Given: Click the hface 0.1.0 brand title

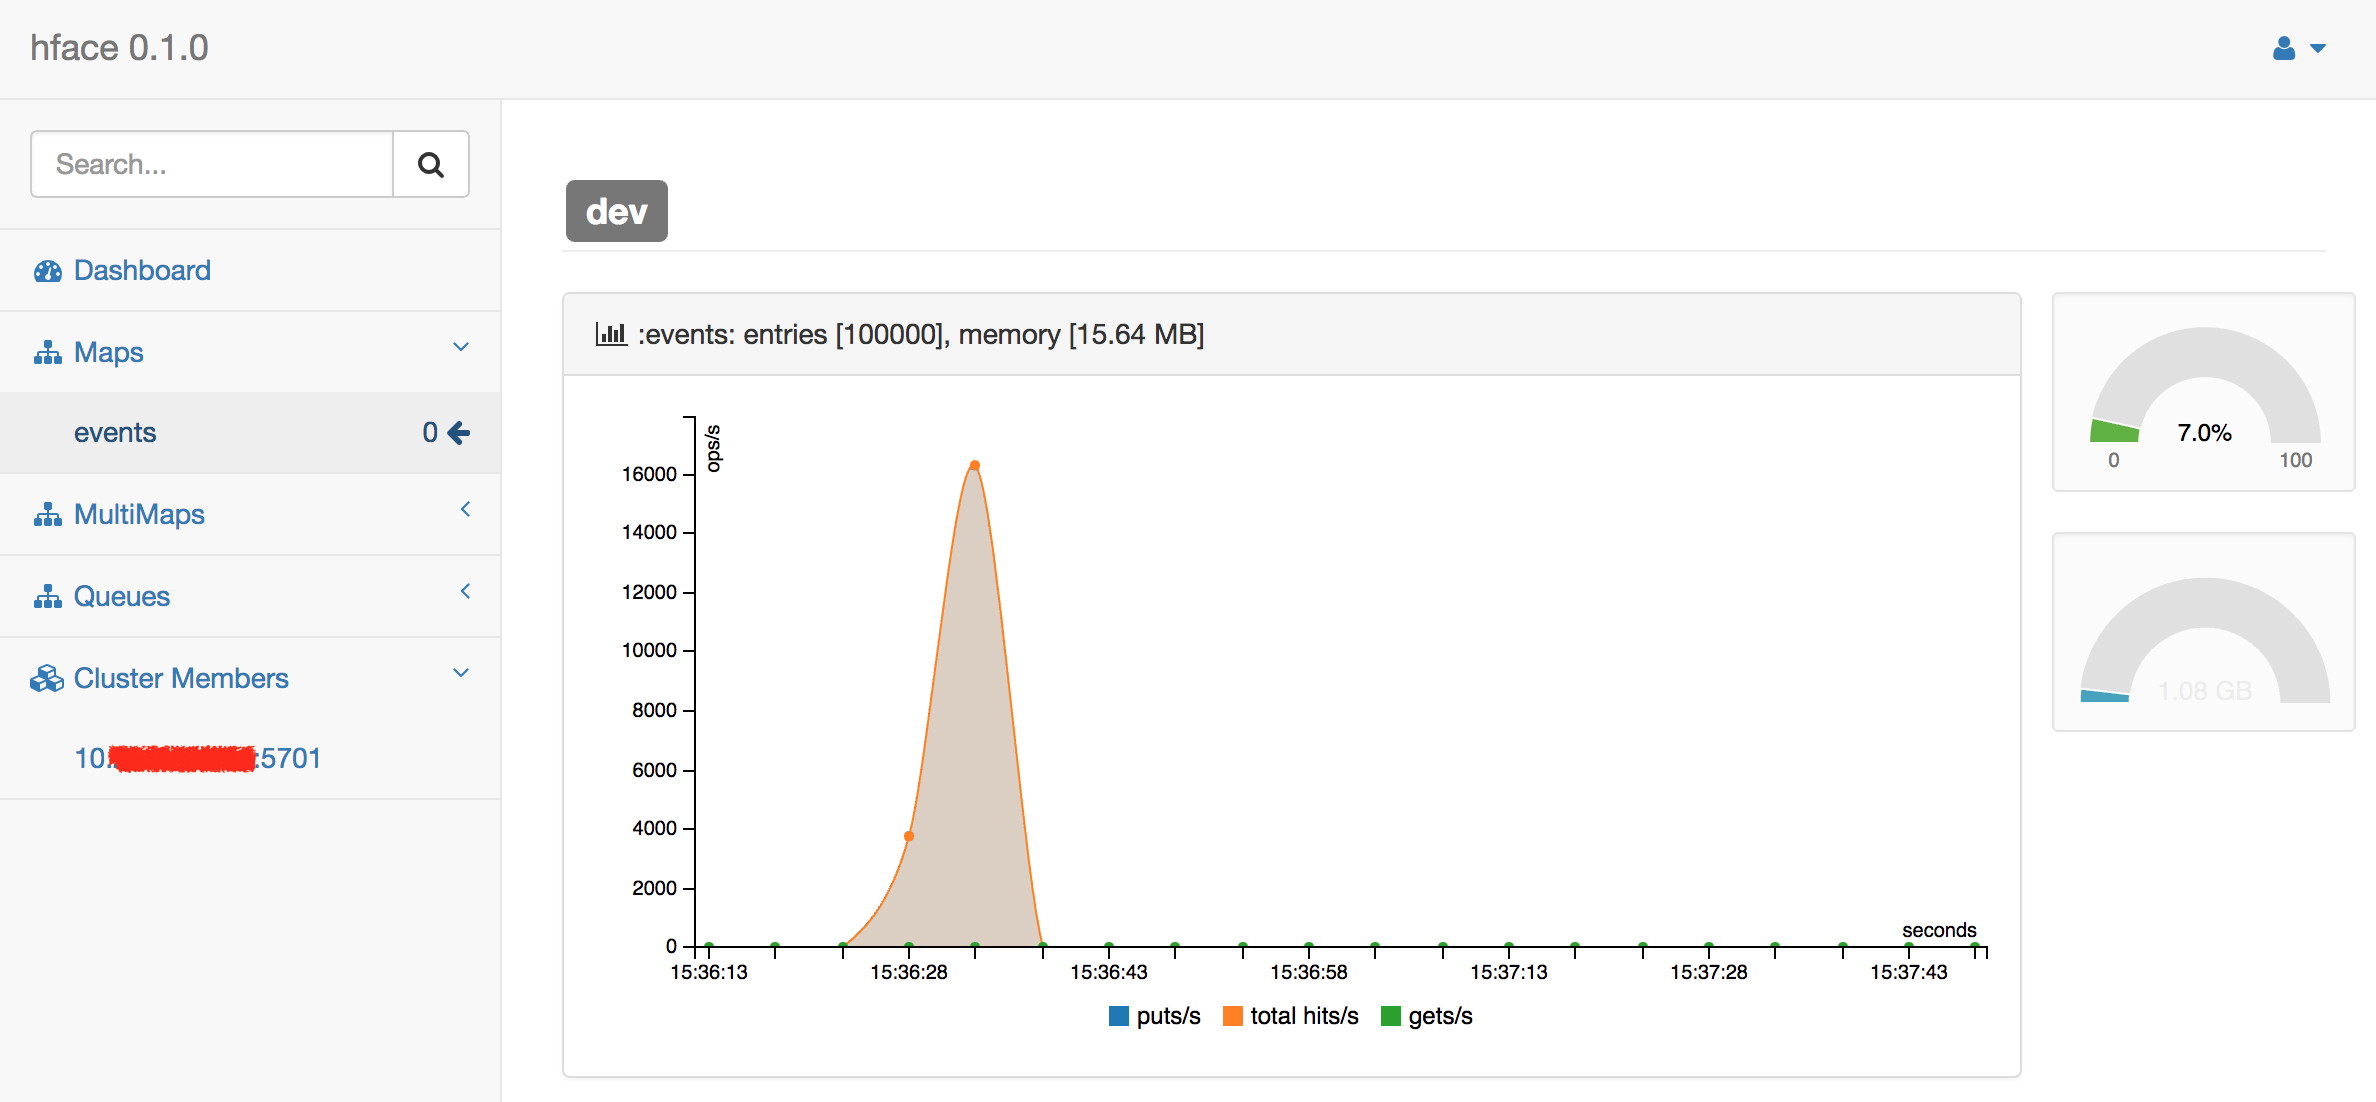Looking at the screenshot, I should (x=119, y=48).
